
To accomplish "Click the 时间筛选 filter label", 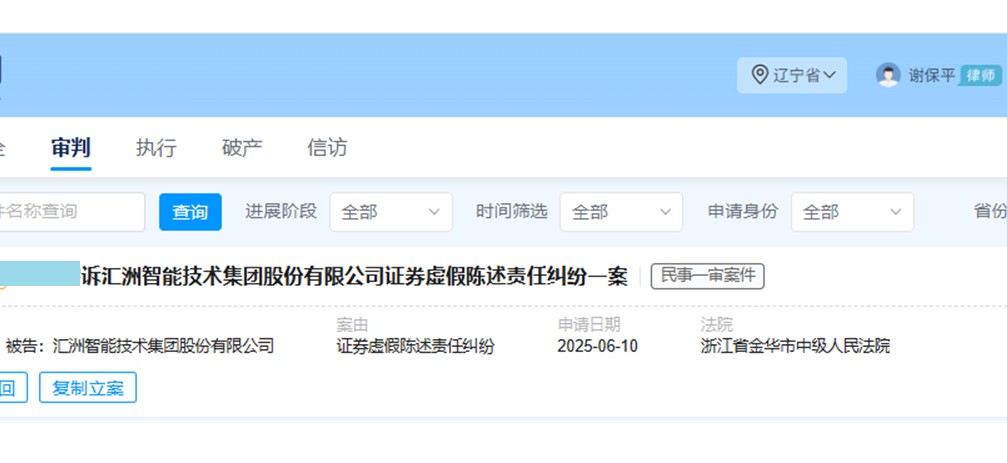I will [512, 211].
